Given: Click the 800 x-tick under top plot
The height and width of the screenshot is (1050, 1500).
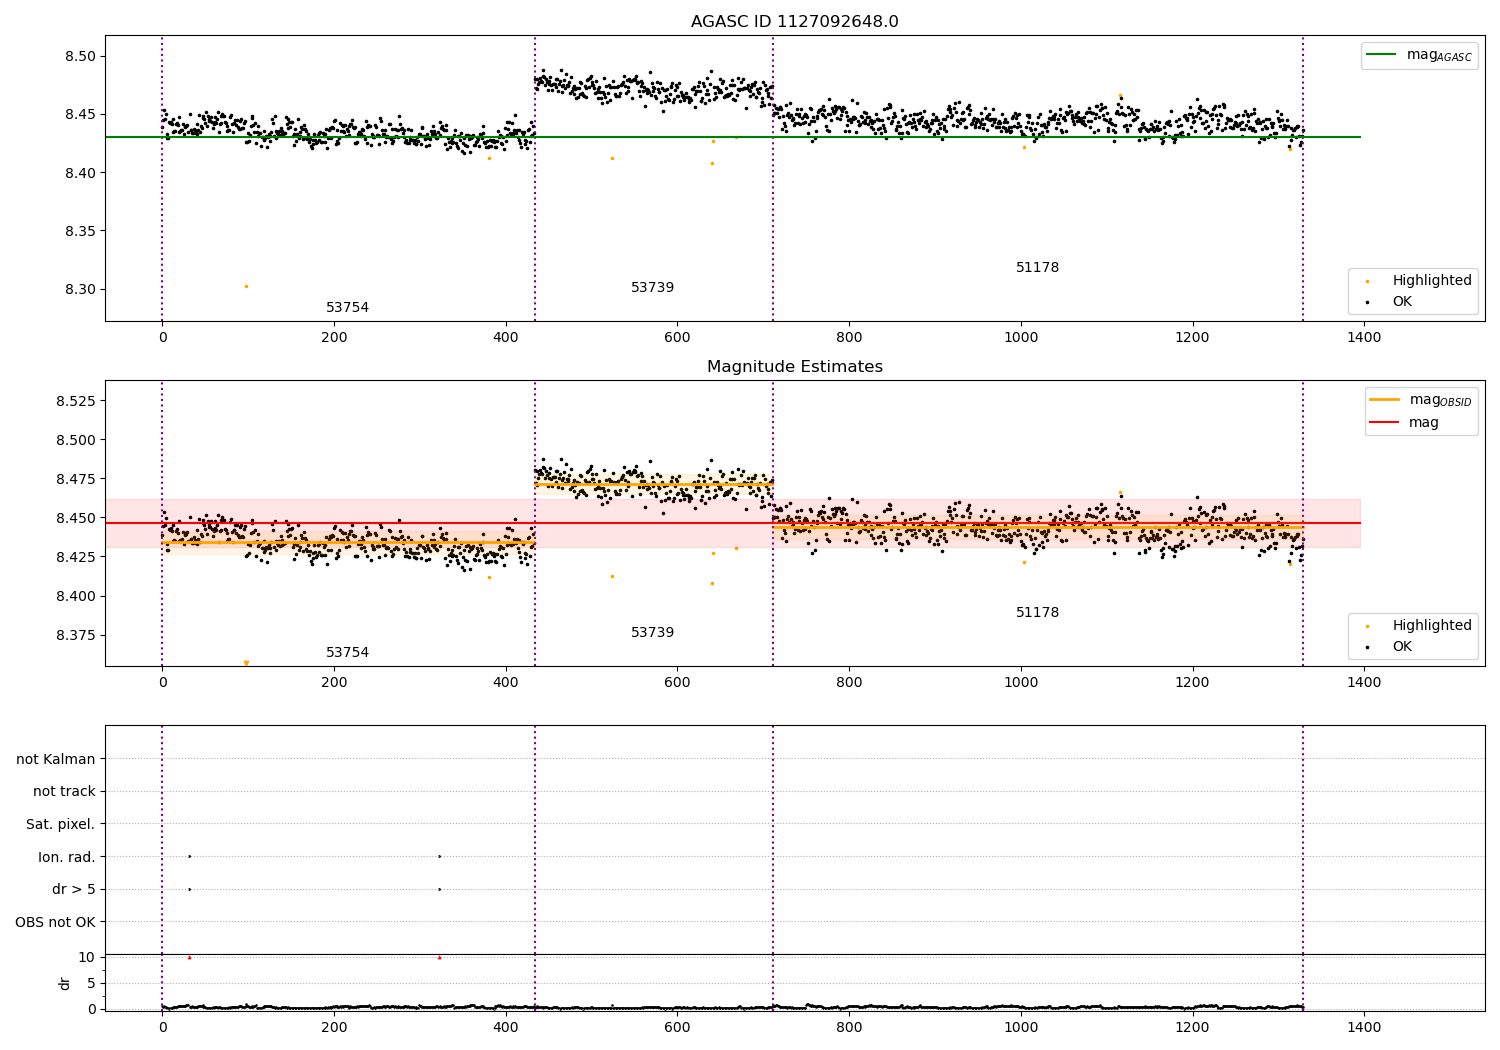Looking at the screenshot, I should (x=849, y=338).
